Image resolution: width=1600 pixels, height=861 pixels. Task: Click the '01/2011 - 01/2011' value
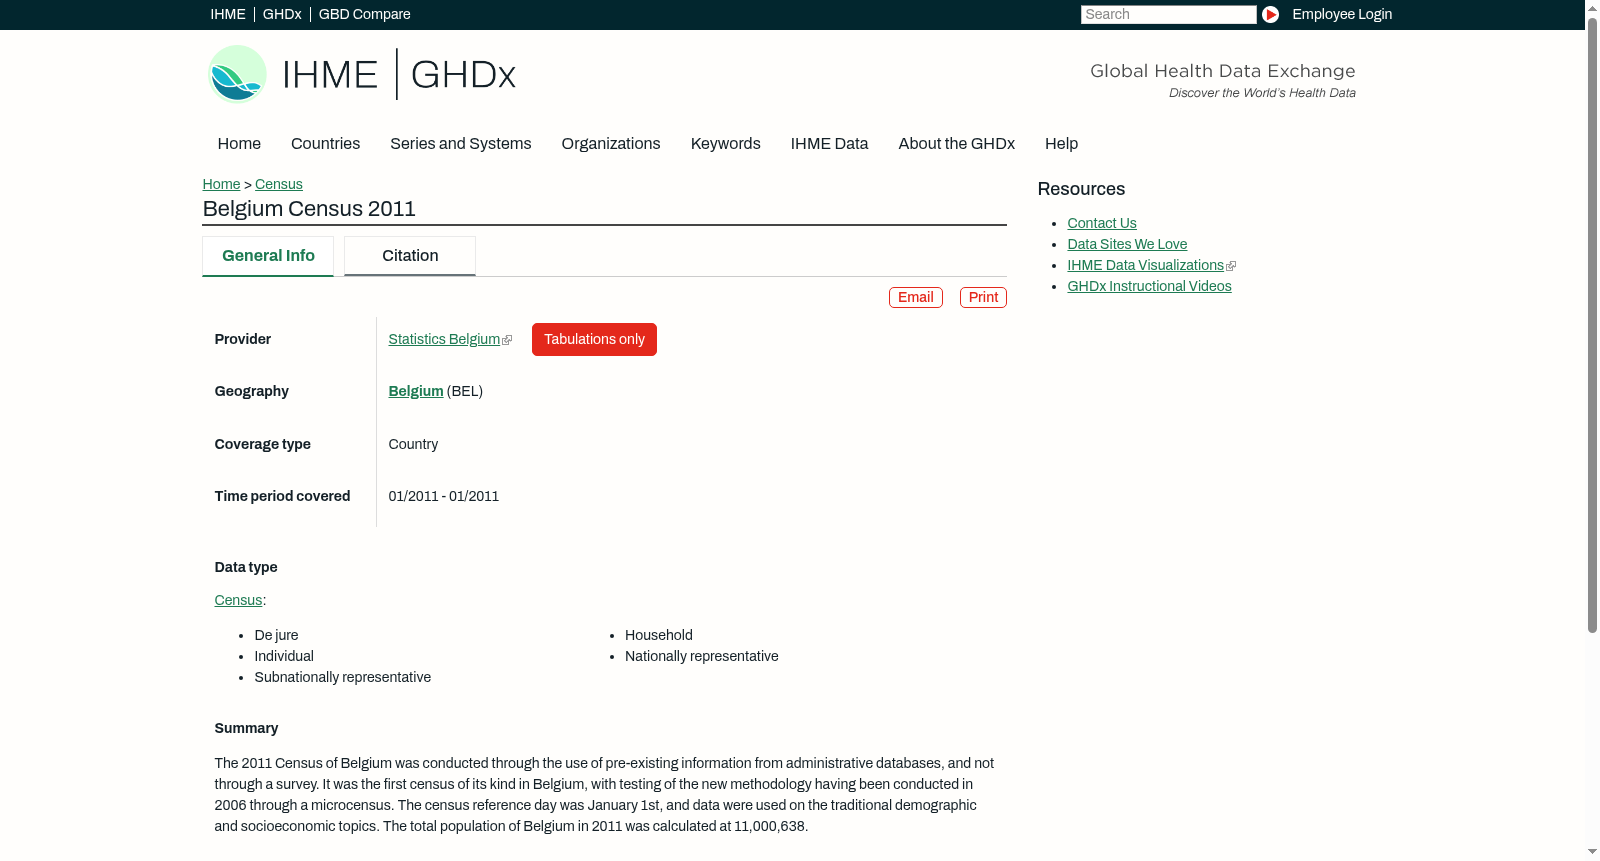(x=444, y=496)
